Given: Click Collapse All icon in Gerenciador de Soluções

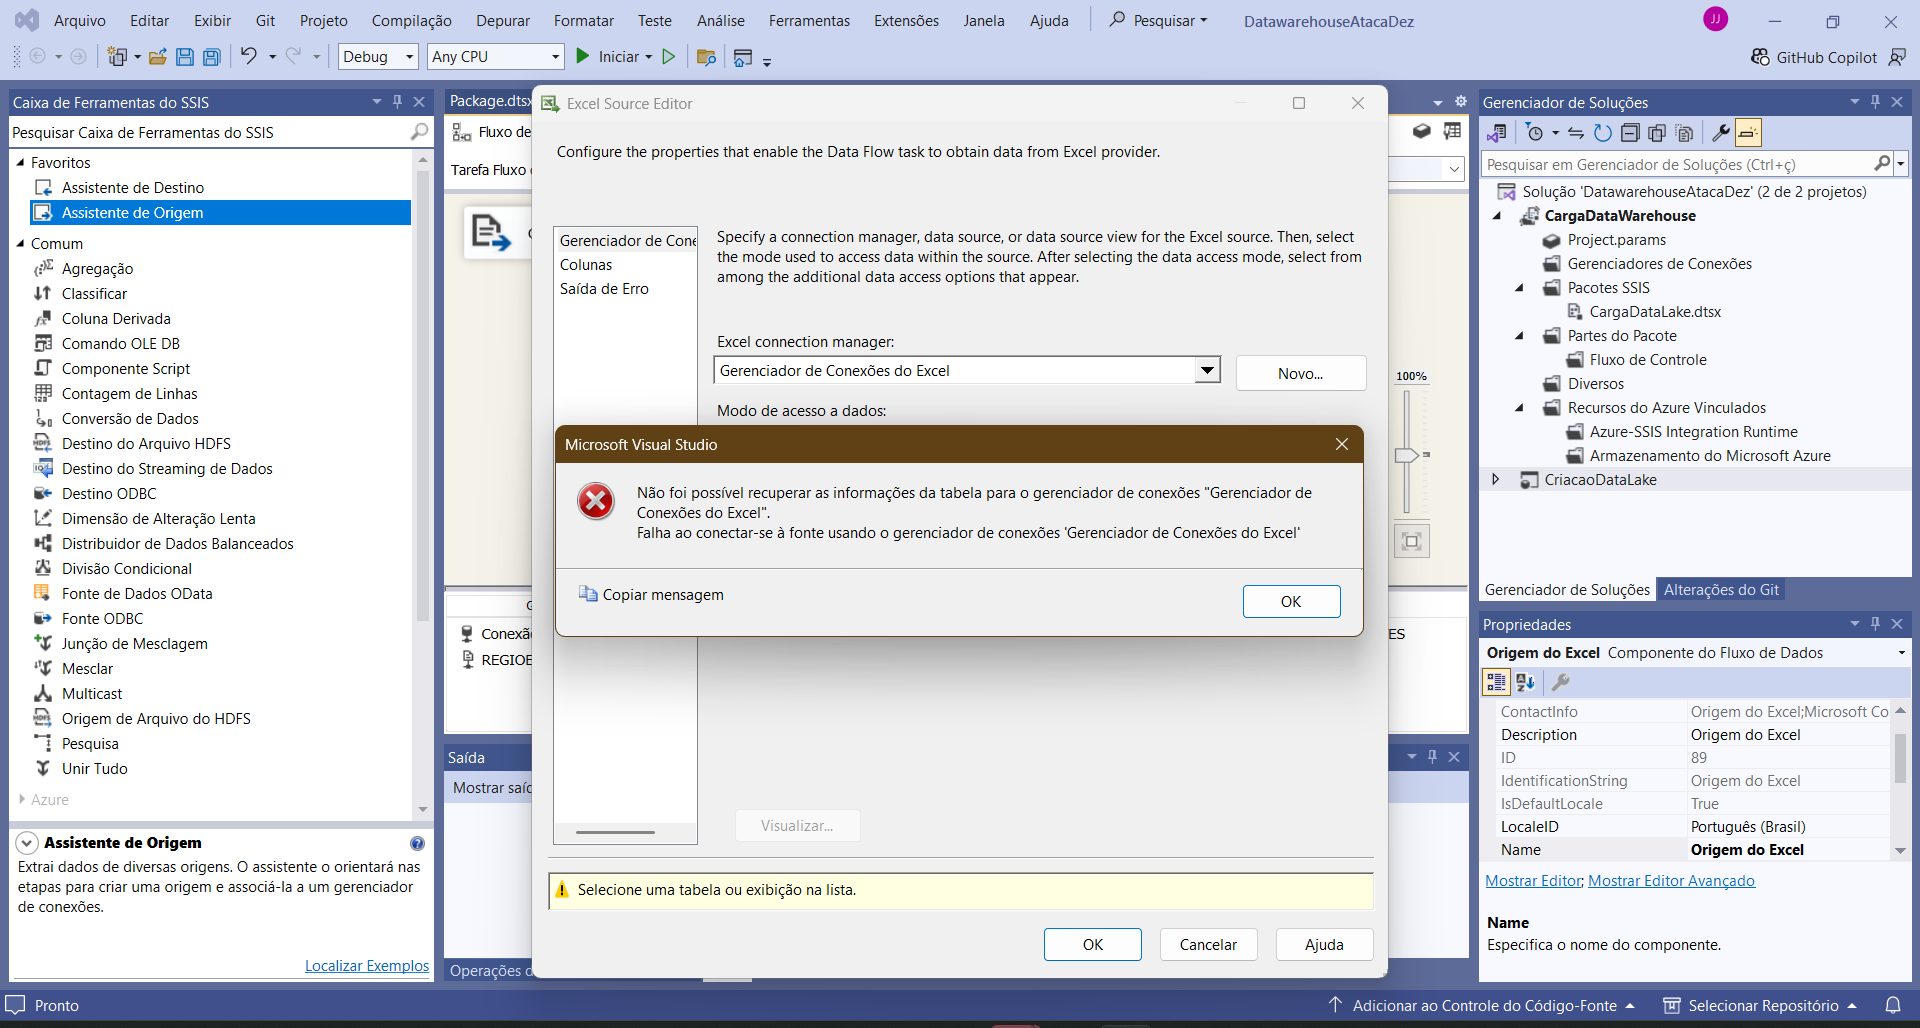Looking at the screenshot, I should [x=1630, y=133].
